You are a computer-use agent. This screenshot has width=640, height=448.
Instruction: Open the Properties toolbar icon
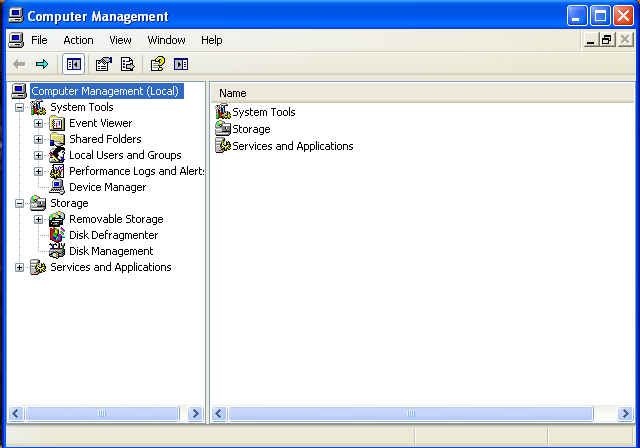tap(103, 64)
